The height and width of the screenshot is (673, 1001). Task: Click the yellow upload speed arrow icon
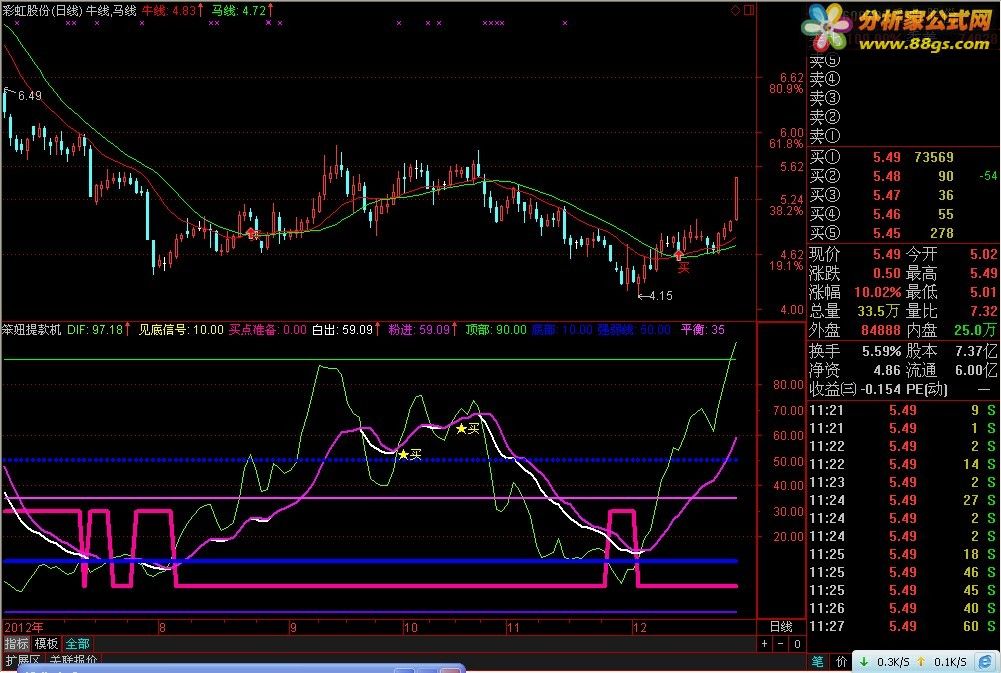point(921,662)
